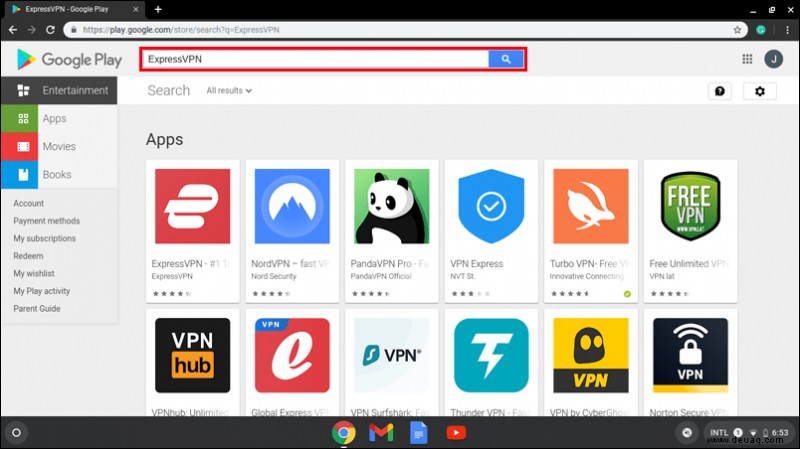Open the Parent Guide link

(37, 309)
